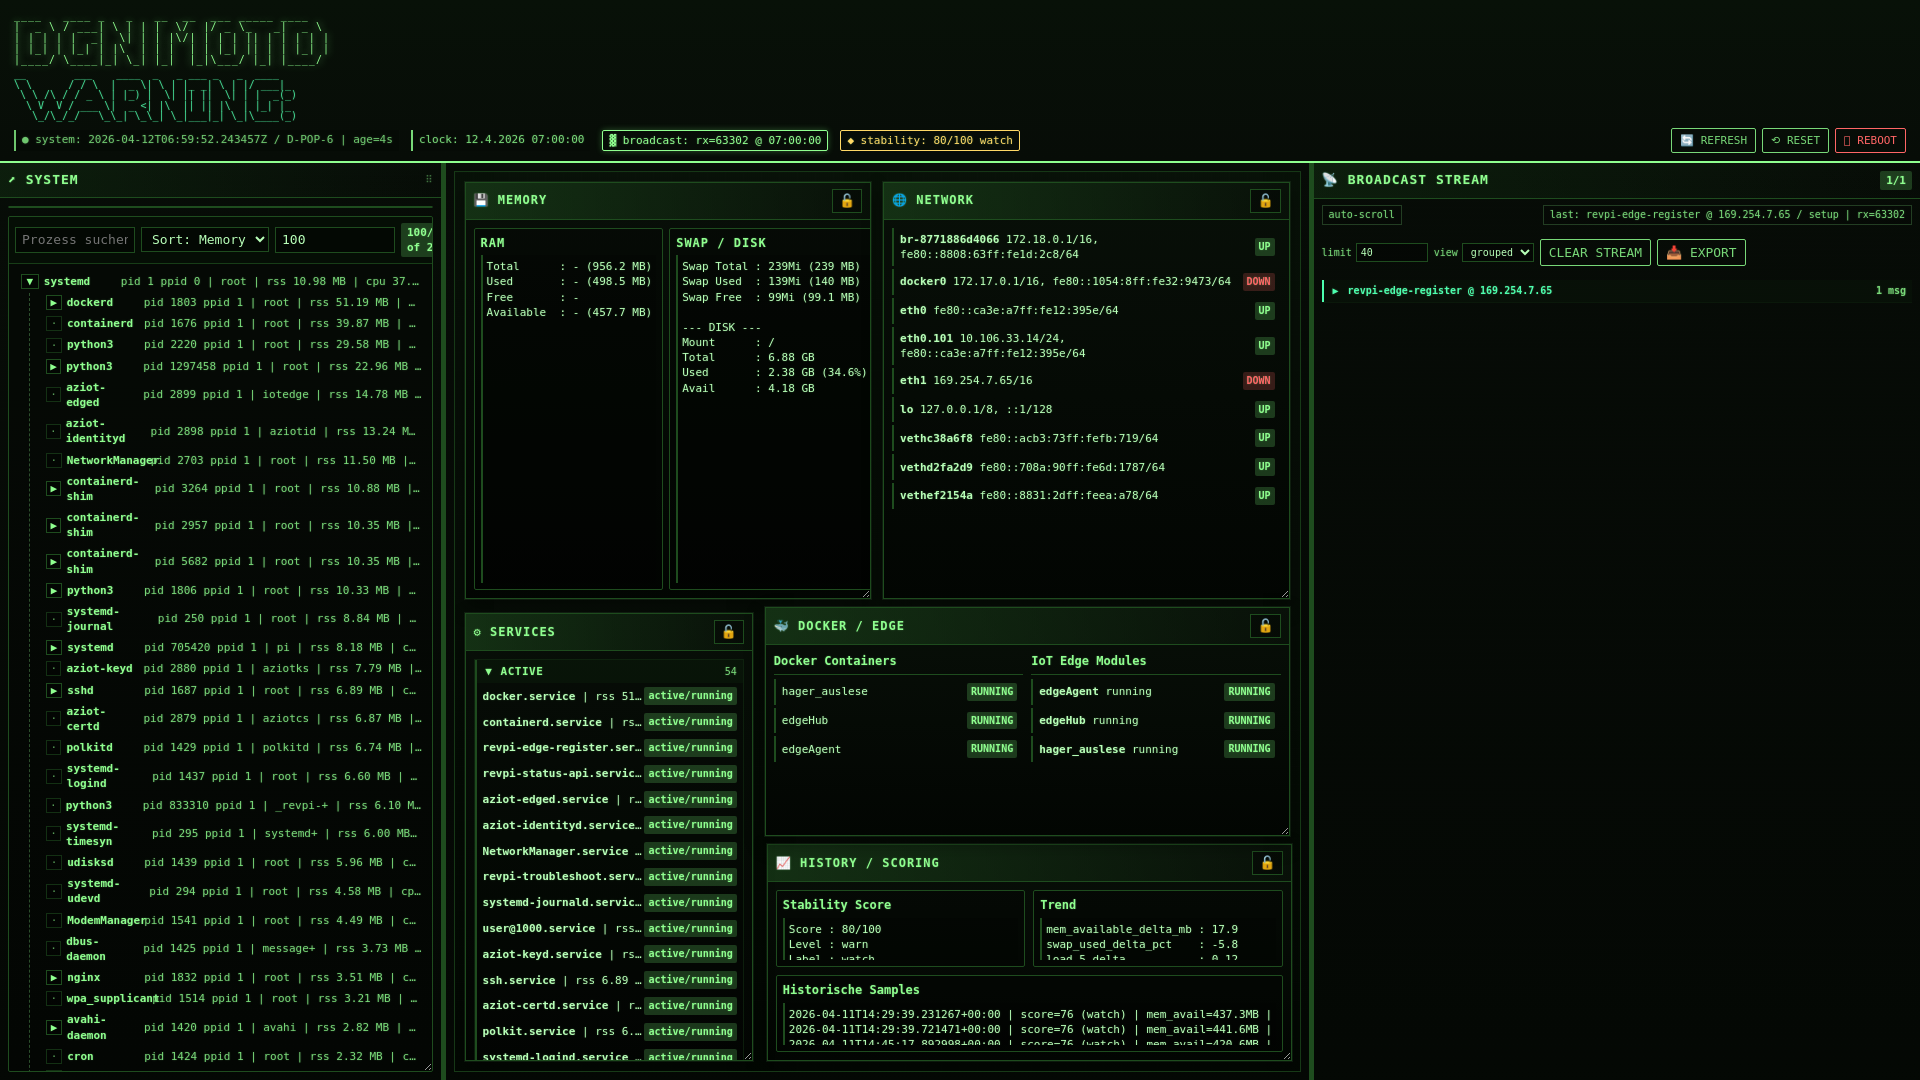Toggle the Docker / Edge panel lock
This screenshot has height=1080, width=1920.
coord(1265,626)
